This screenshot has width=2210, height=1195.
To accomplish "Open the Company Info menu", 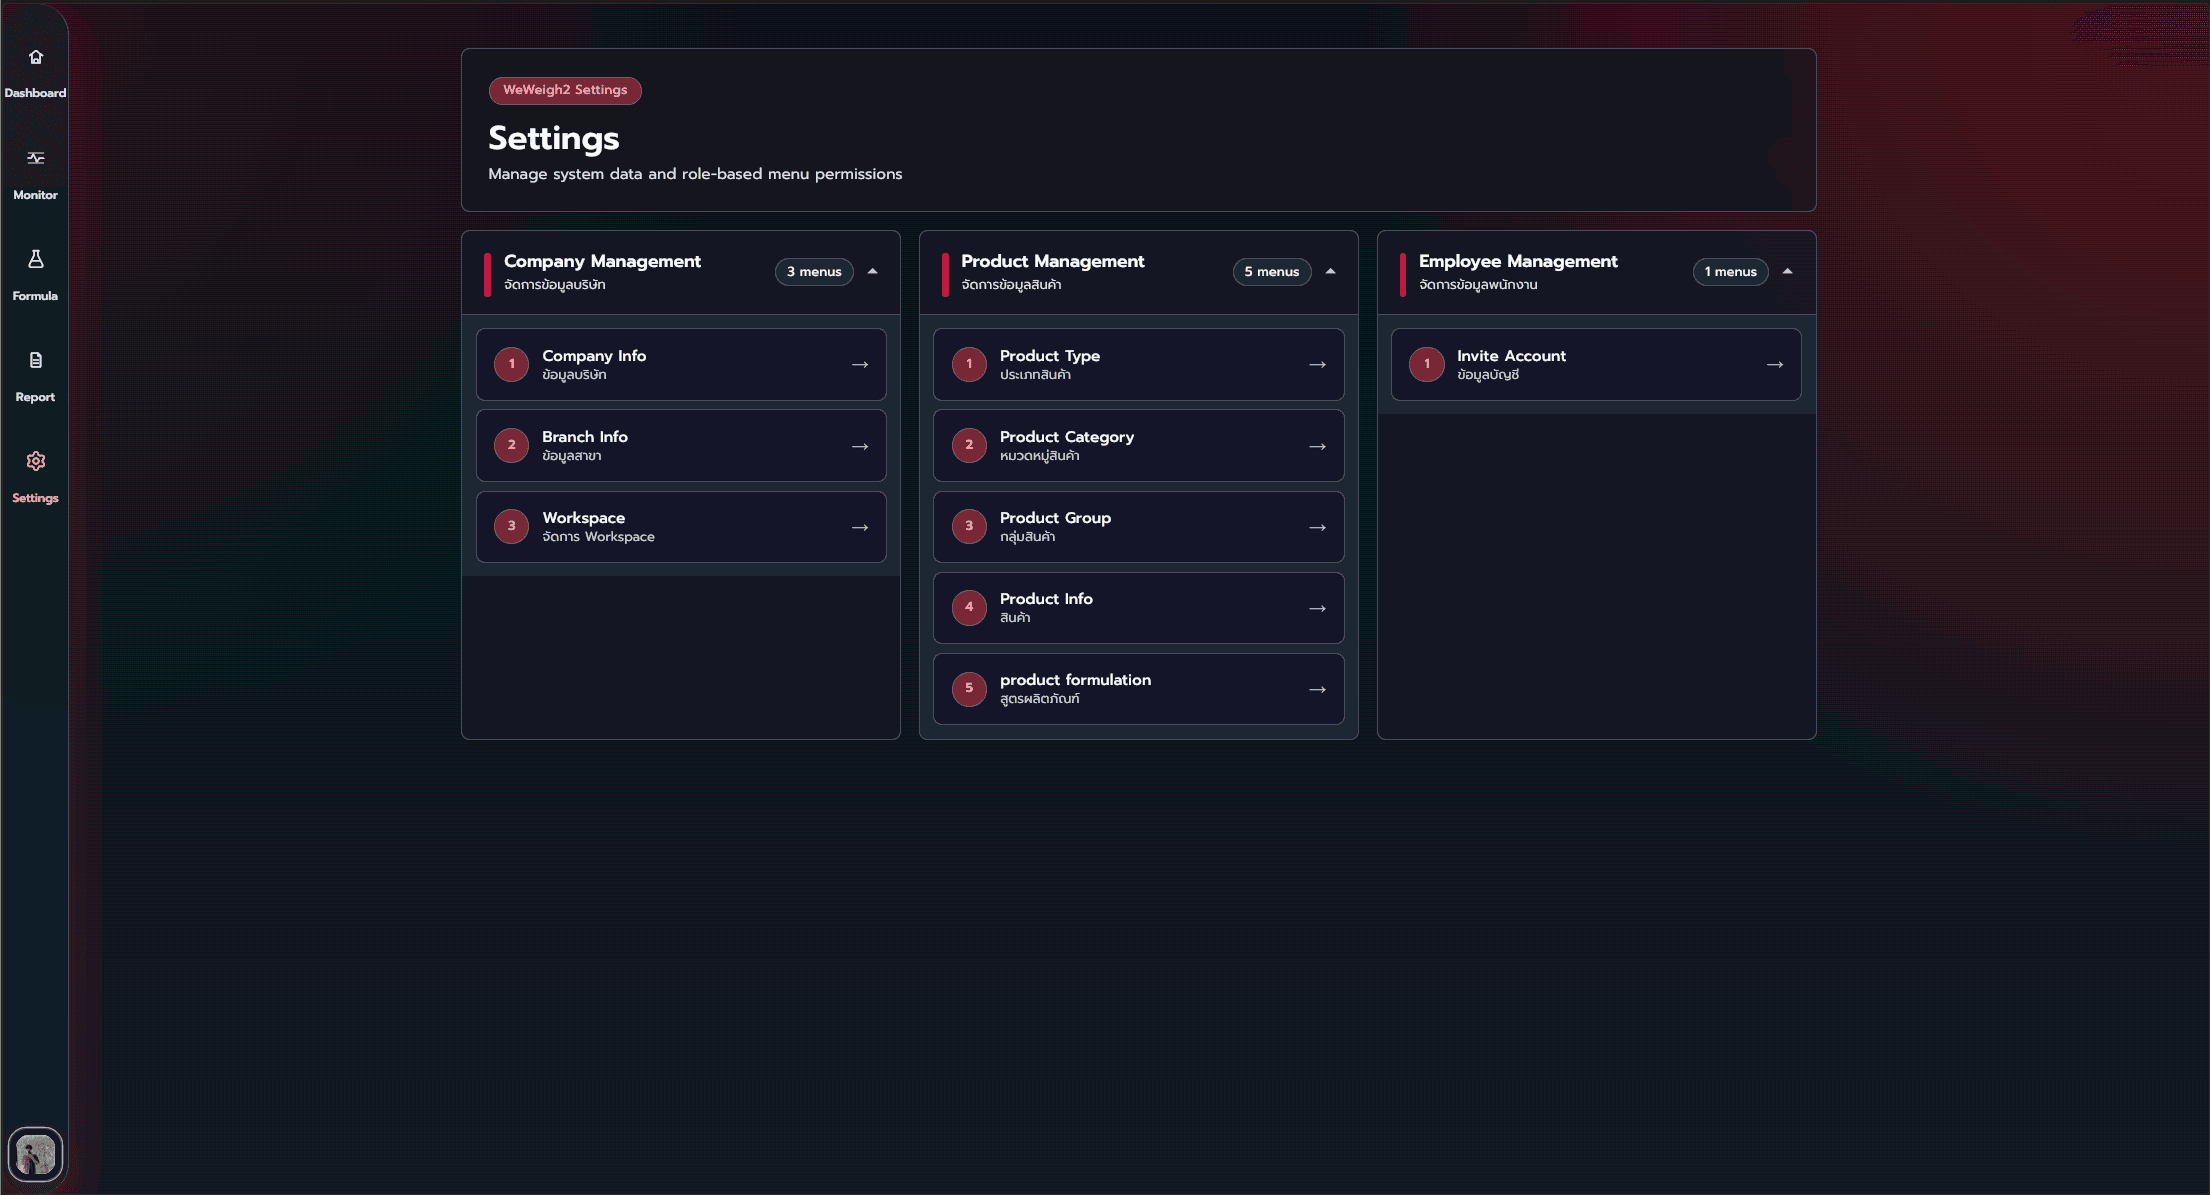I will [x=681, y=365].
